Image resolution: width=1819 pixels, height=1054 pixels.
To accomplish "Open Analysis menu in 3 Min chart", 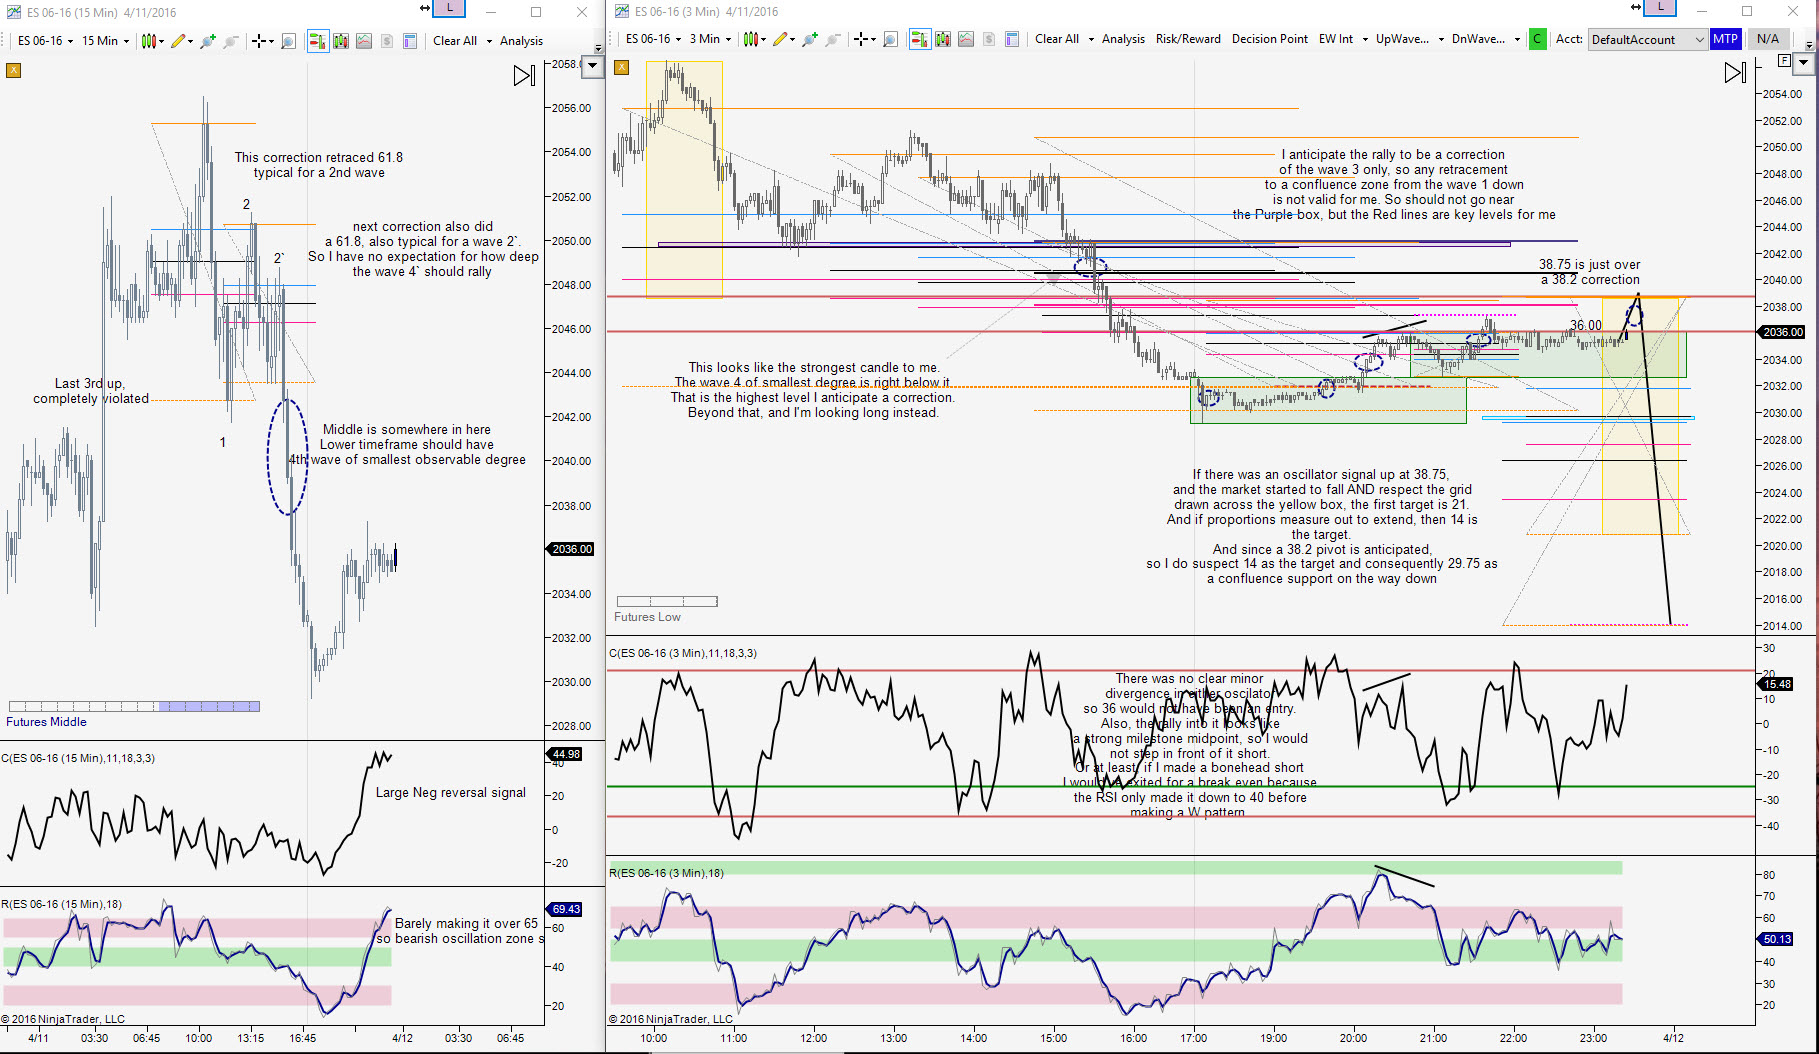I will [x=1123, y=39].
